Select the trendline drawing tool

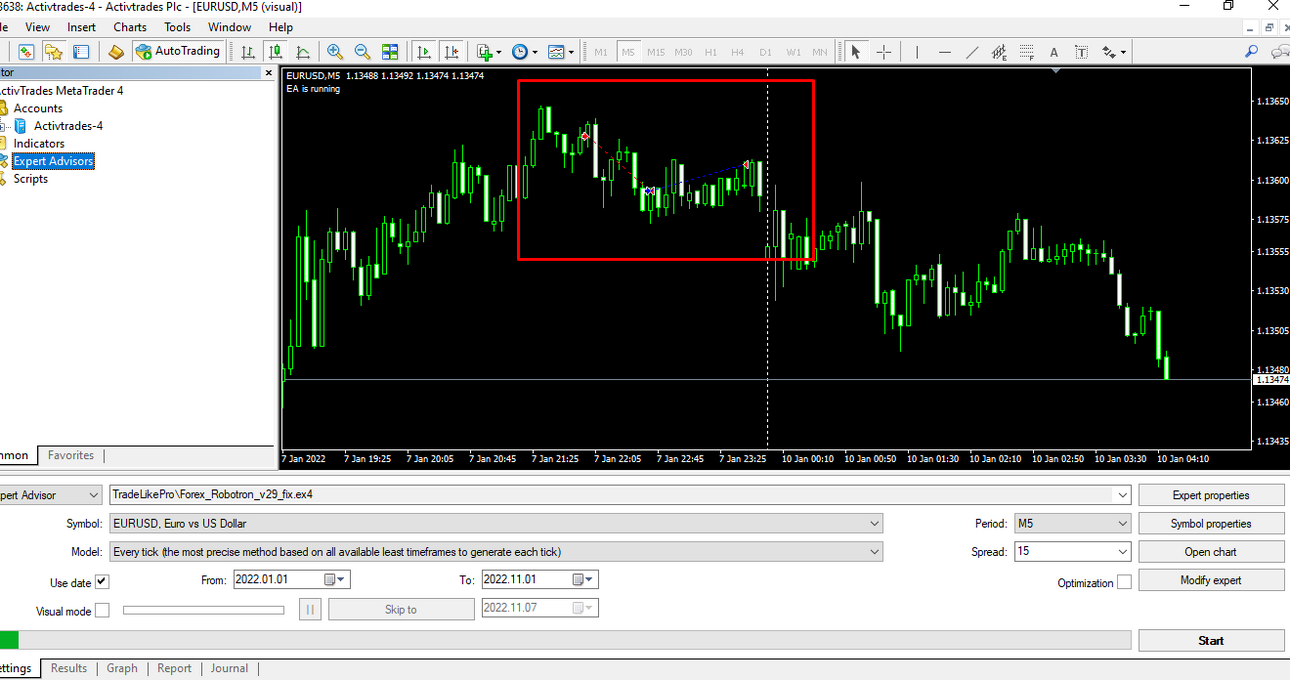(x=972, y=52)
